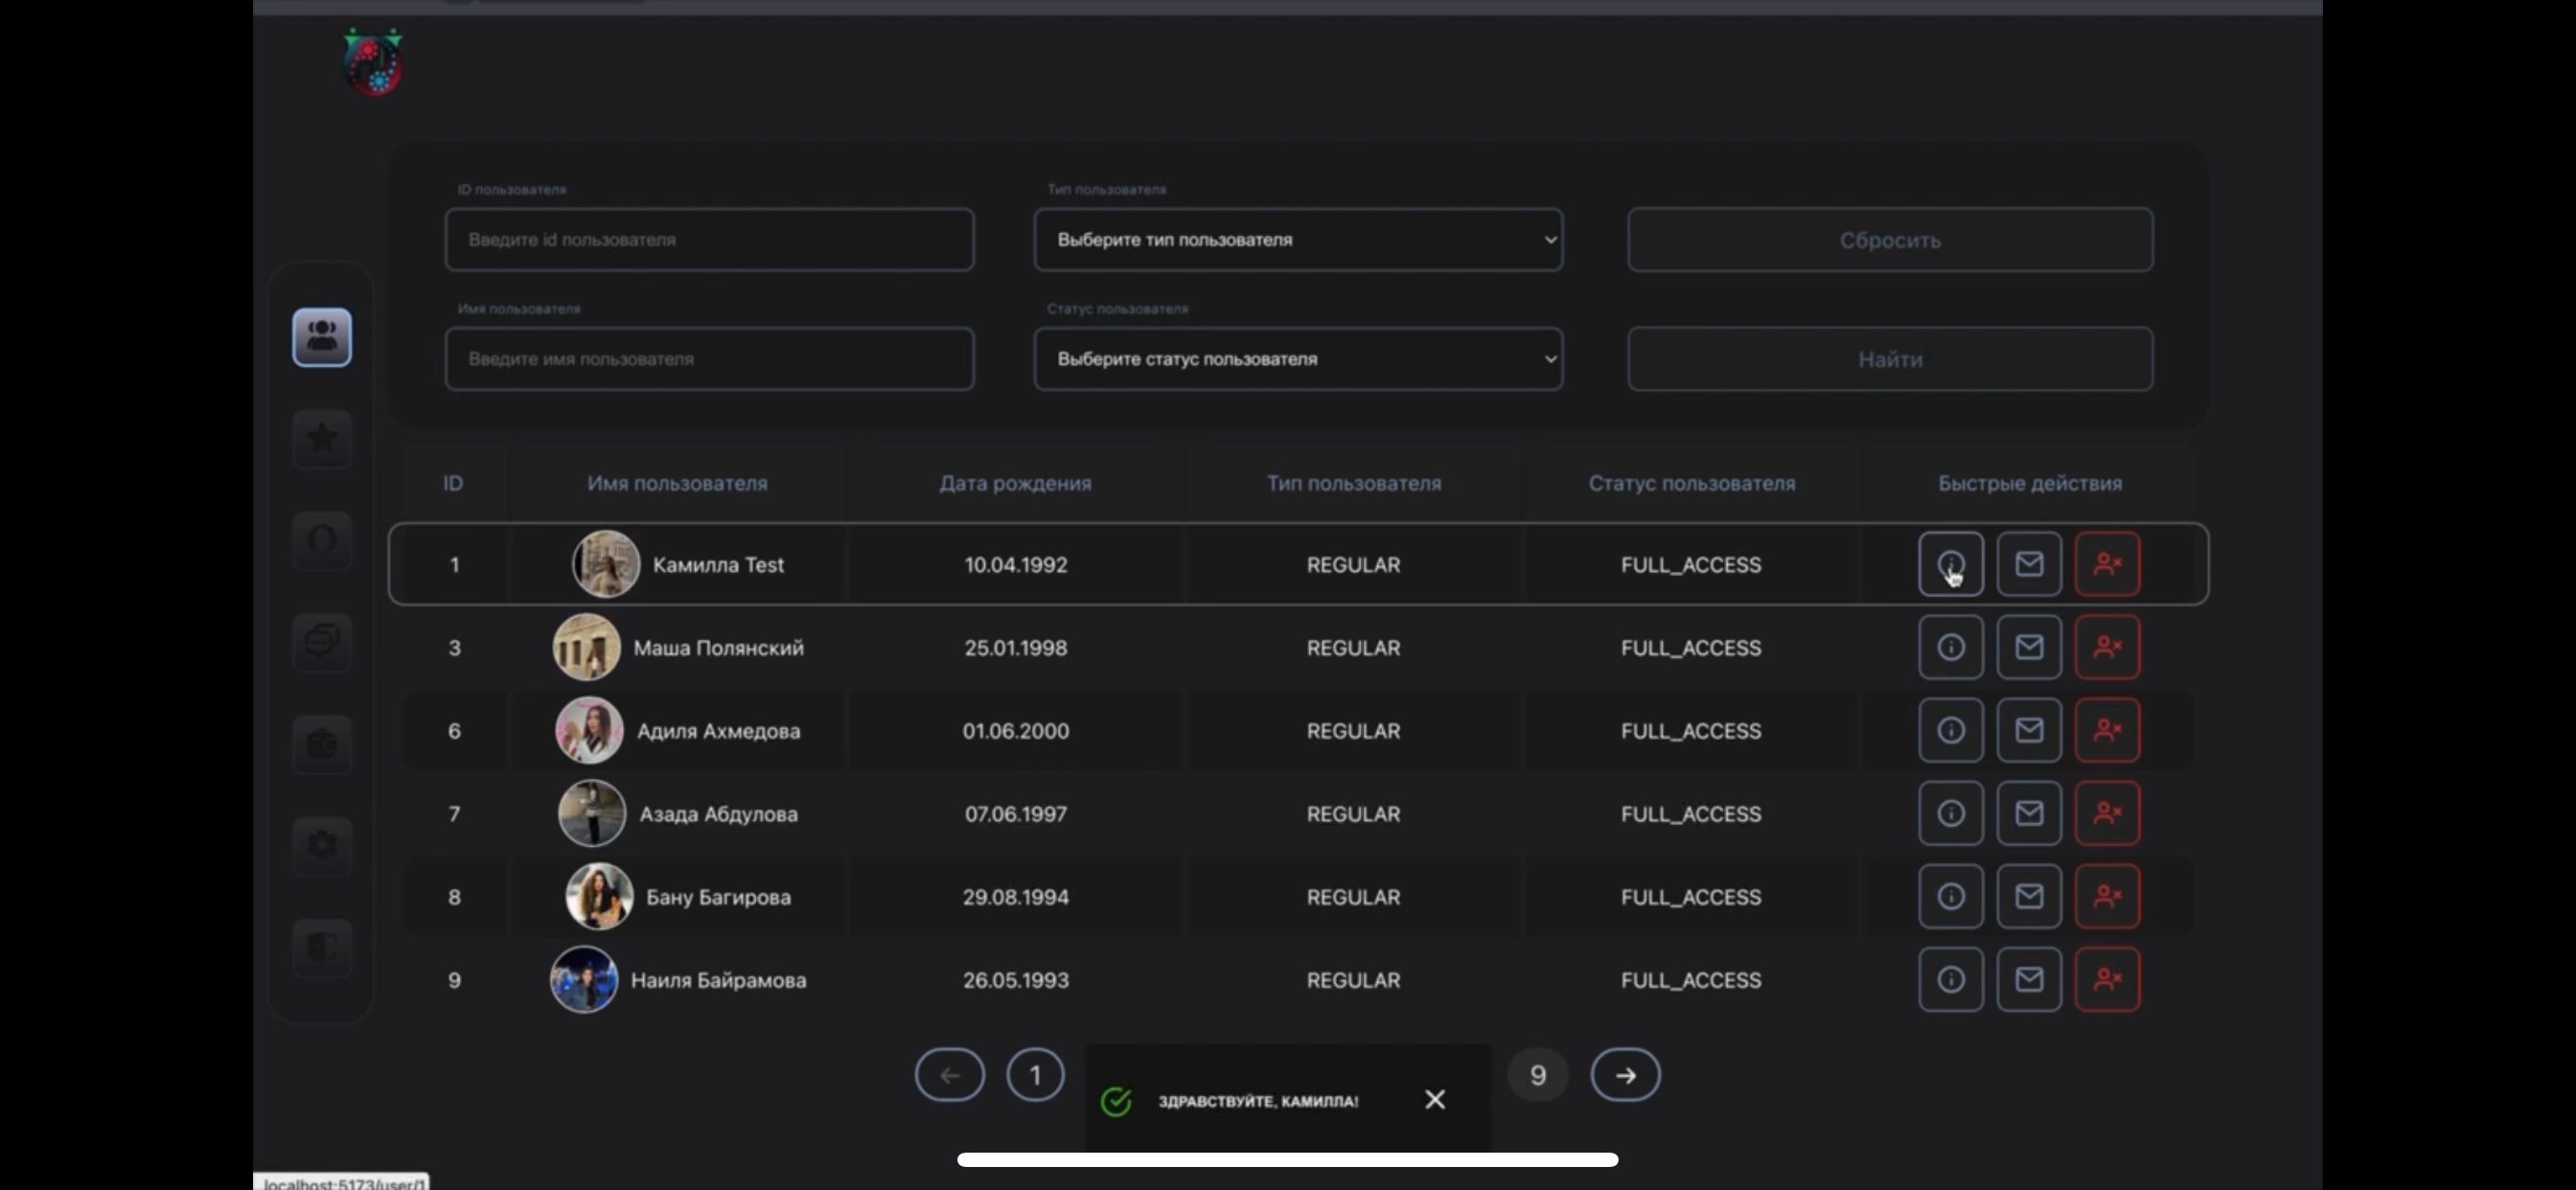Open the users section in the sidebar
The image size is (2576, 1190).
point(321,337)
